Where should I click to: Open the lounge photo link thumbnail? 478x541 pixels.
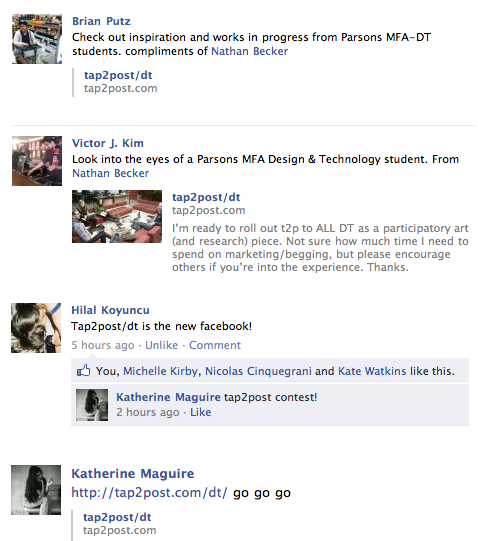[x=117, y=216]
